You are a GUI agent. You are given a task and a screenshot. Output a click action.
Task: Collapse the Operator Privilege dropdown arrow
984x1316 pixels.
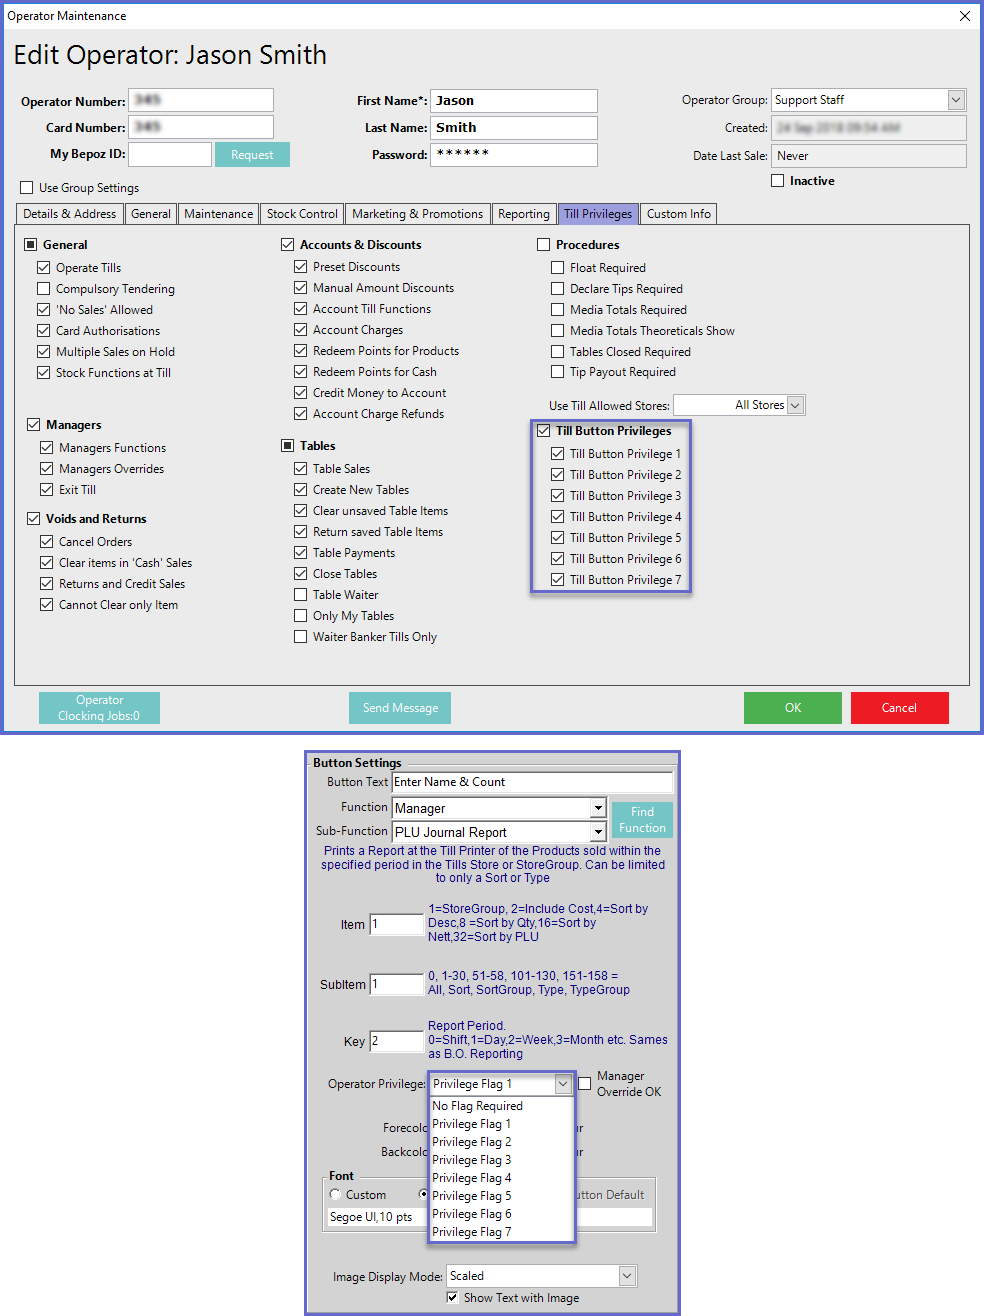tap(563, 1084)
